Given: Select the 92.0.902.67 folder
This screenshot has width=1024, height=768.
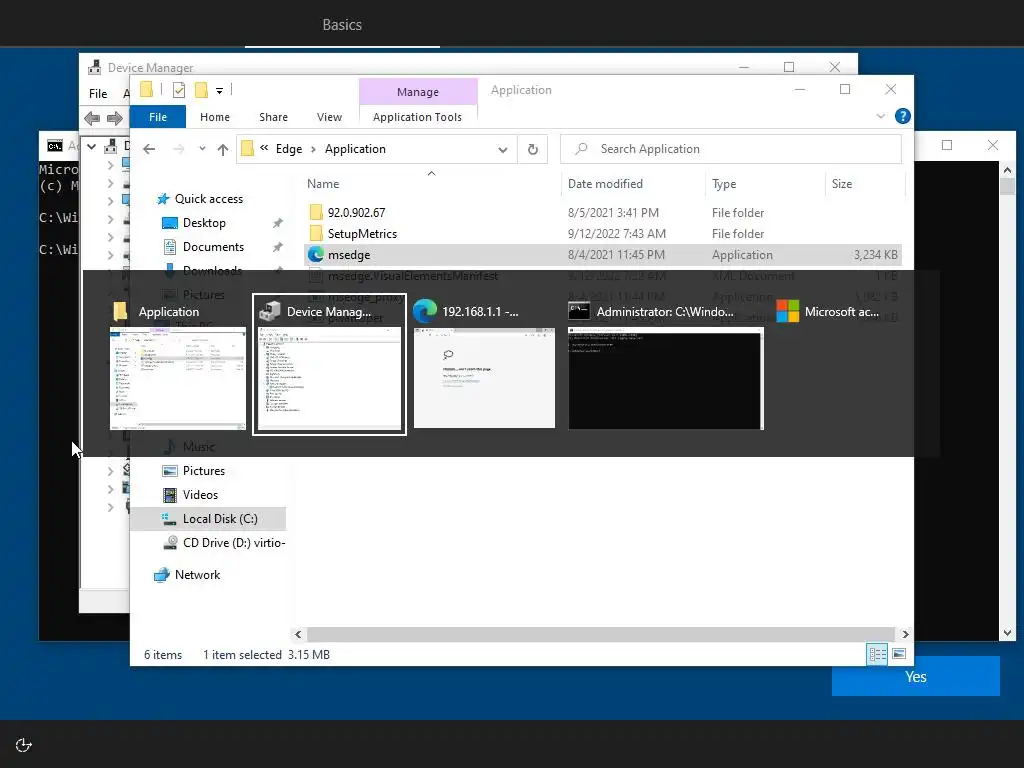Looking at the screenshot, I should pyautogui.click(x=356, y=212).
